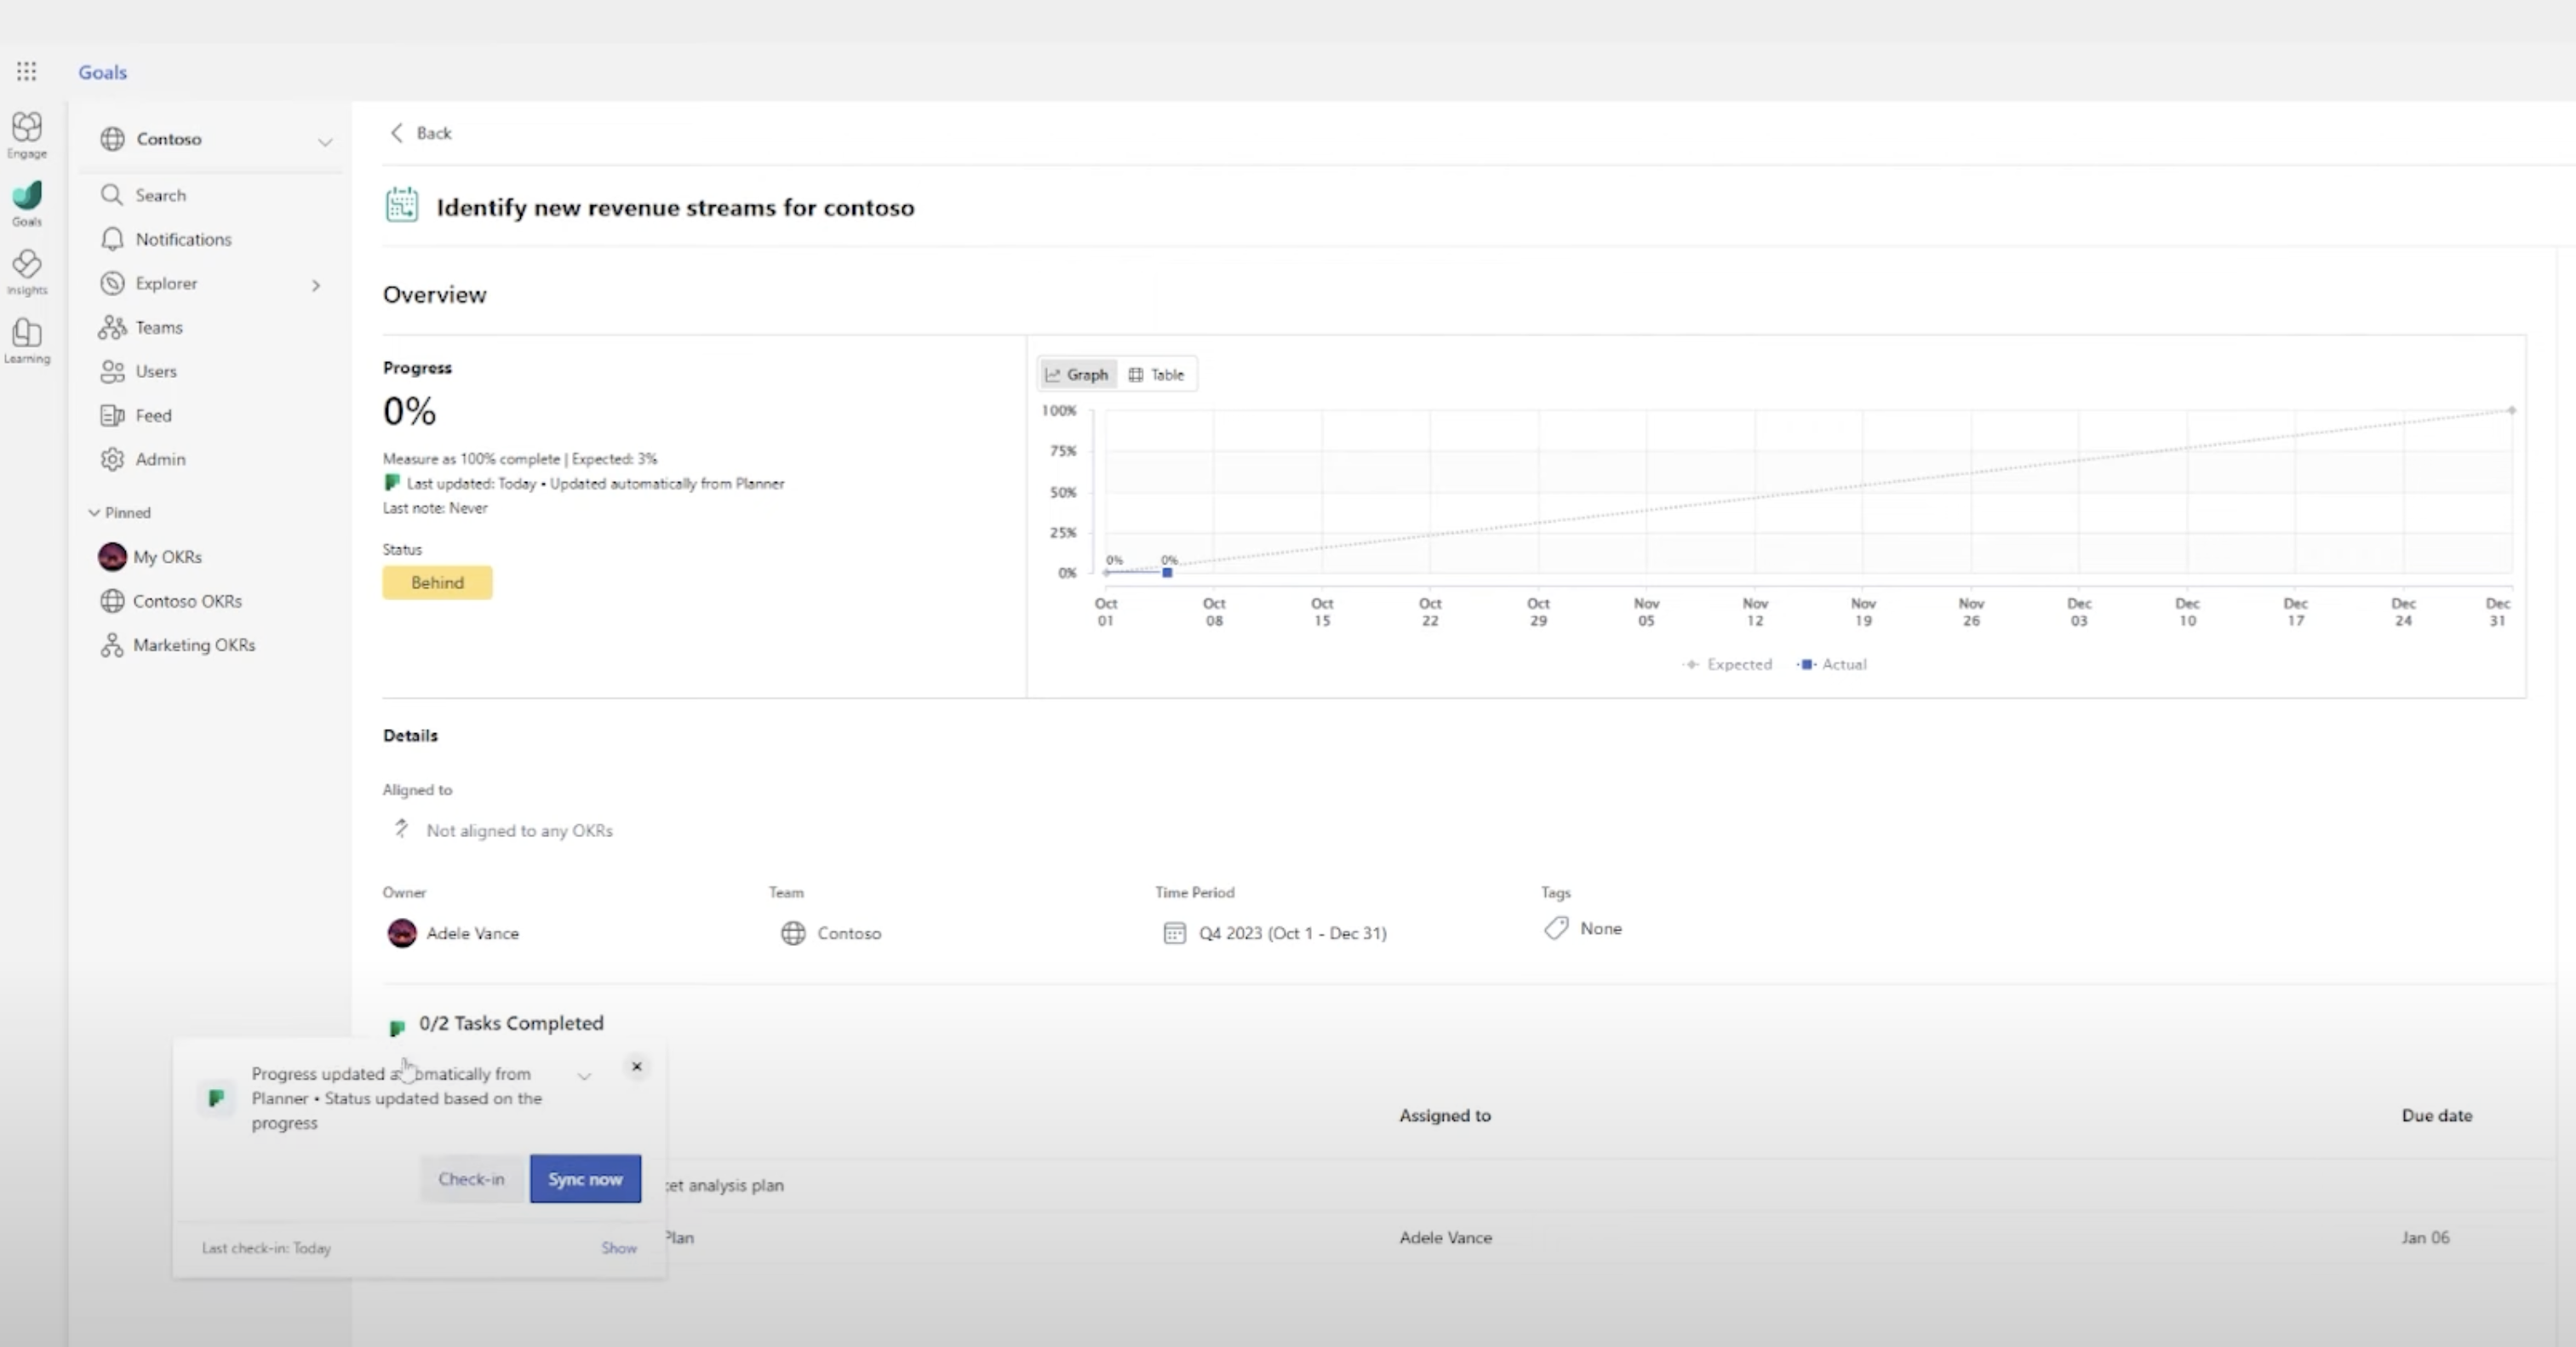Open the Insights app icon

coord(27,272)
